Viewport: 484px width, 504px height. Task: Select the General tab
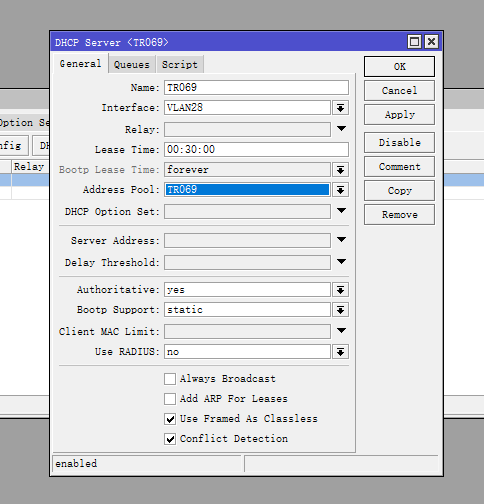80,64
